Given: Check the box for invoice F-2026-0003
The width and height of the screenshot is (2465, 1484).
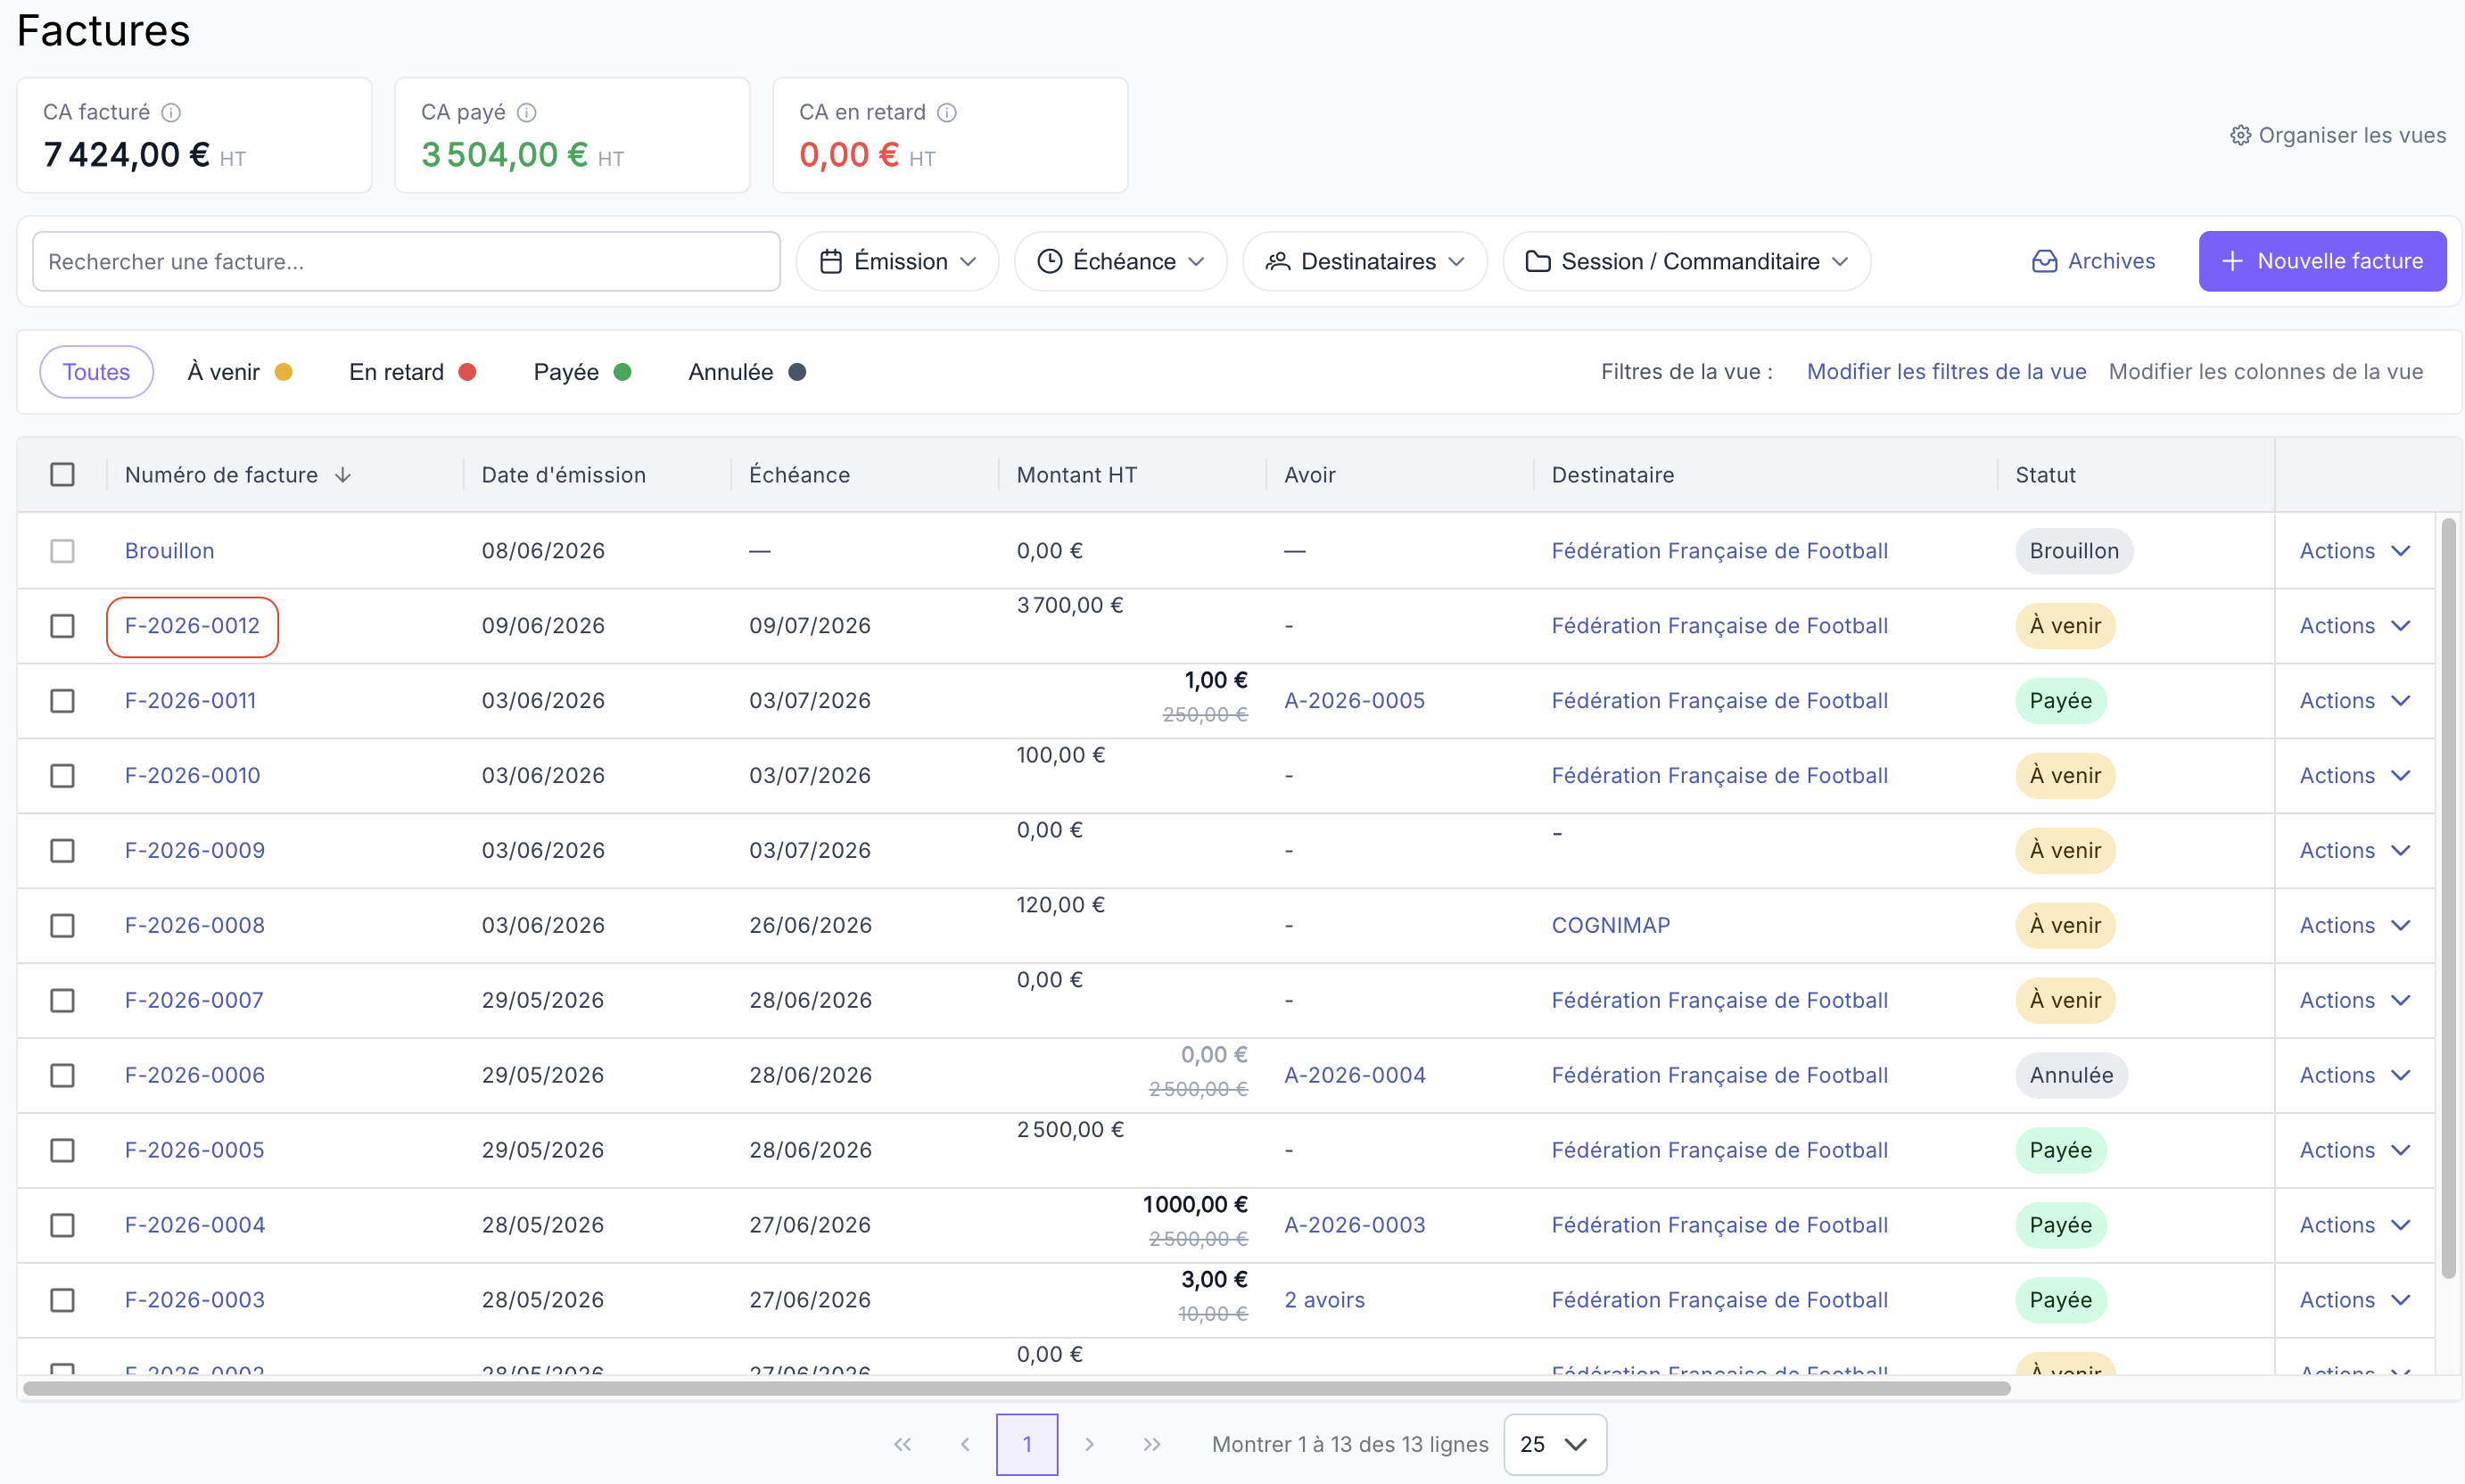Looking at the screenshot, I should (62, 1301).
